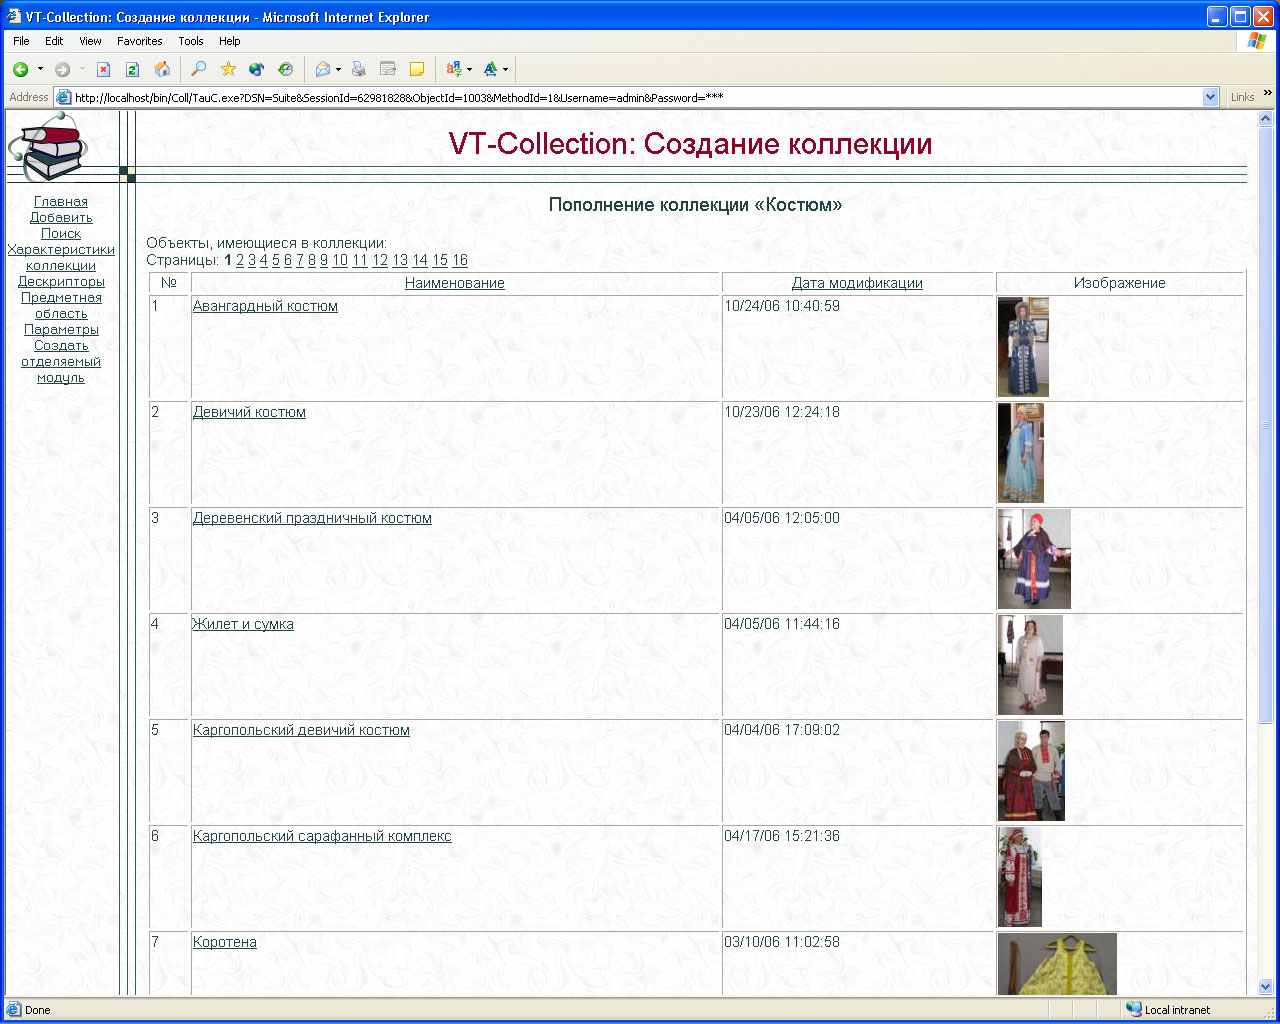Sort by the Дата модификации column header
Viewport: 1280px width, 1024px height.
tap(857, 283)
